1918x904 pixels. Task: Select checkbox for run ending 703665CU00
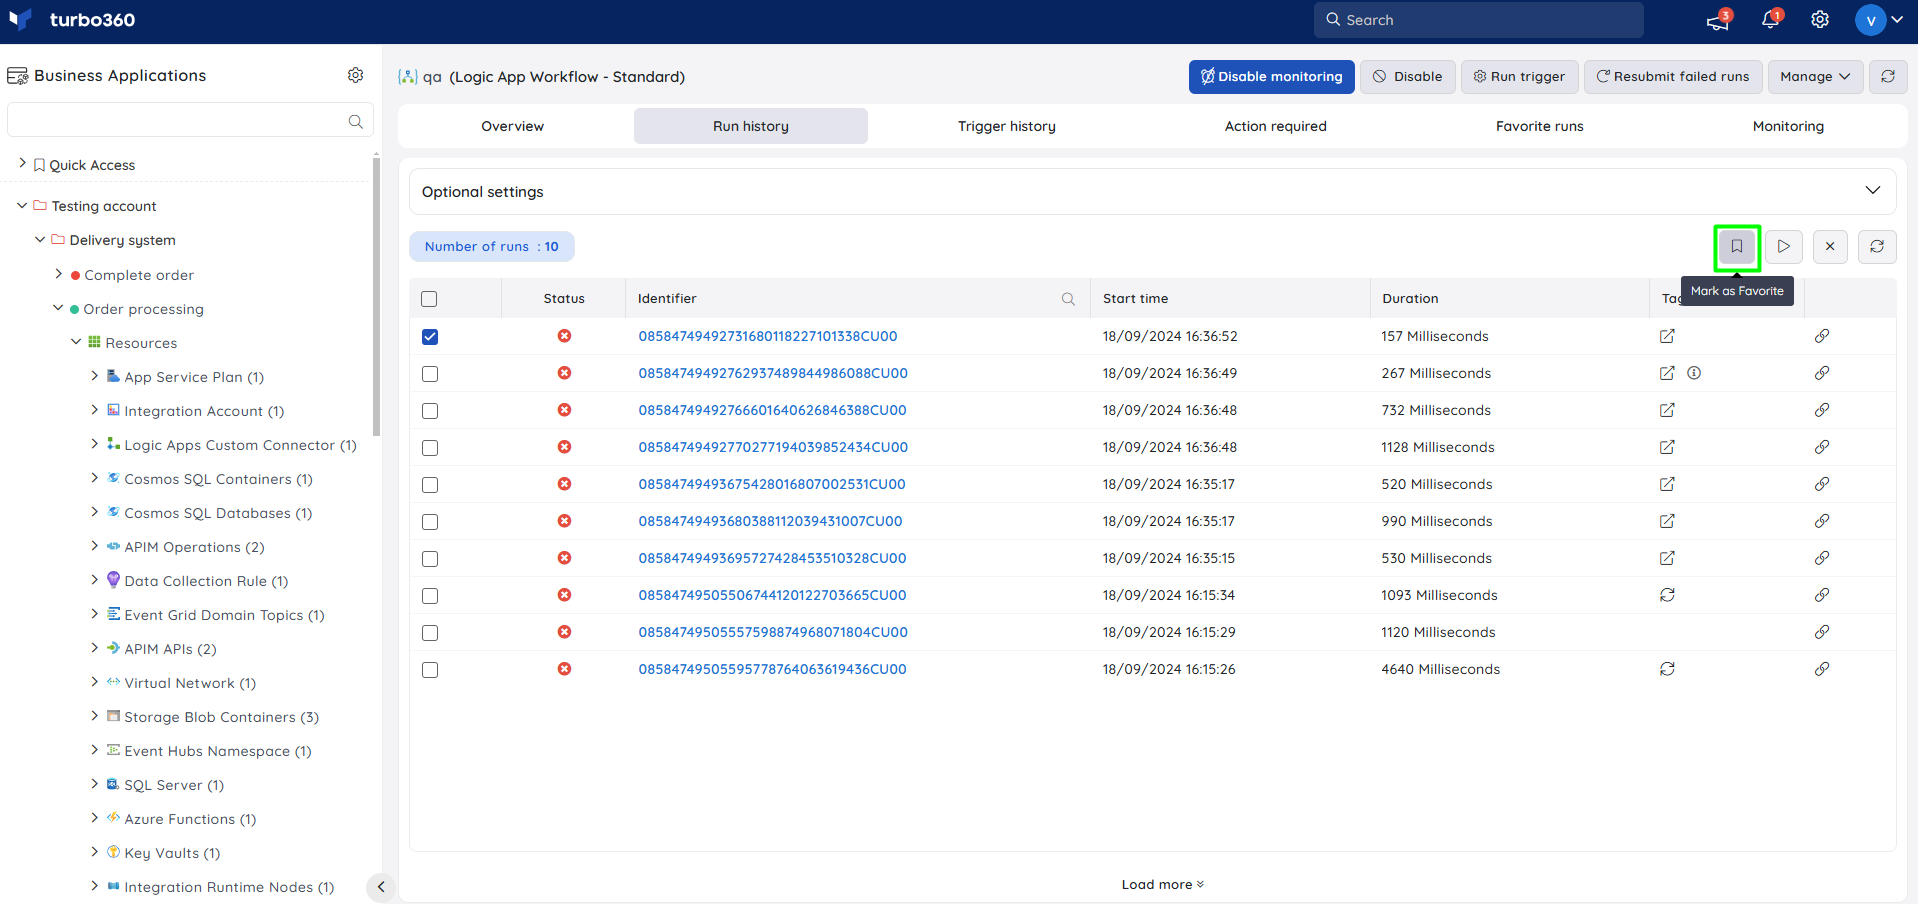coord(430,596)
